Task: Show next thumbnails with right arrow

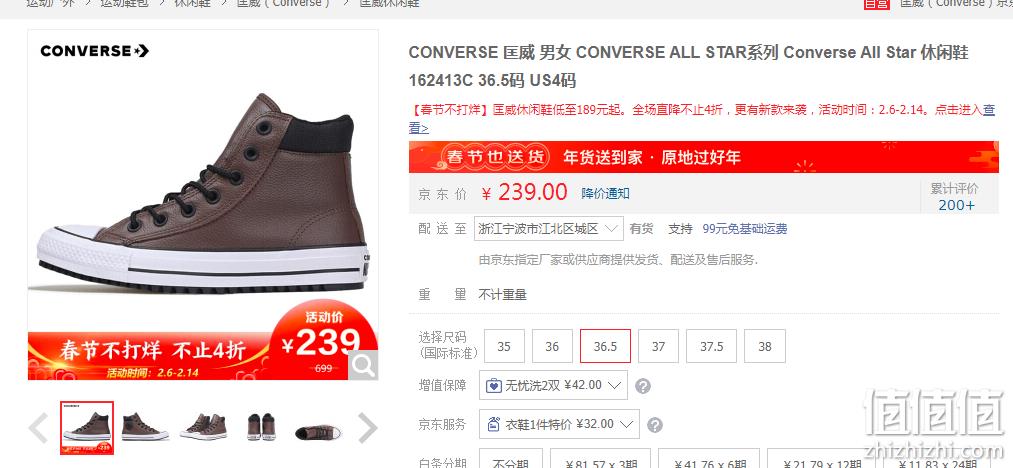Action: (x=368, y=428)
